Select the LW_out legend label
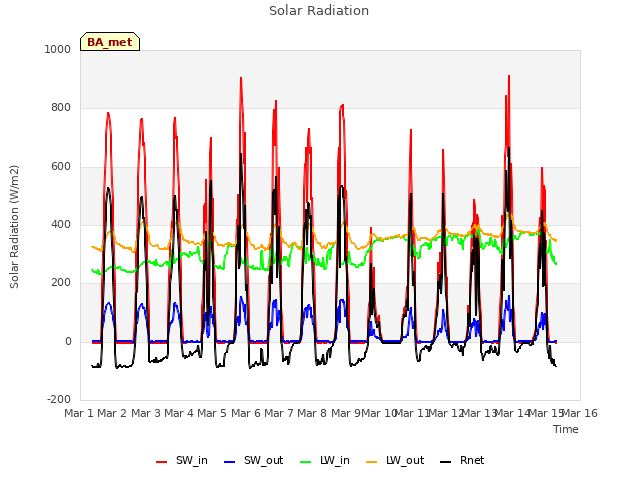The height and width of the screenshot is (480, 640). 405,460
